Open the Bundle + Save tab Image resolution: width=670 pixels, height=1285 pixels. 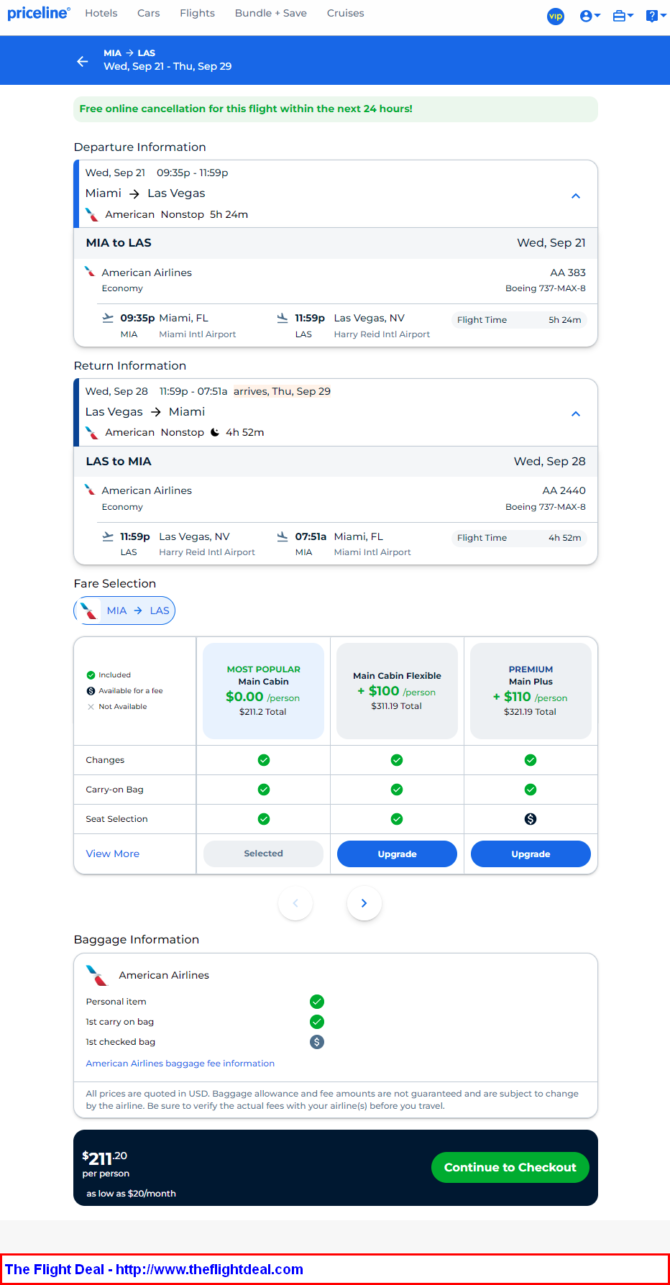pyautogui.click(x=271, y=13)
